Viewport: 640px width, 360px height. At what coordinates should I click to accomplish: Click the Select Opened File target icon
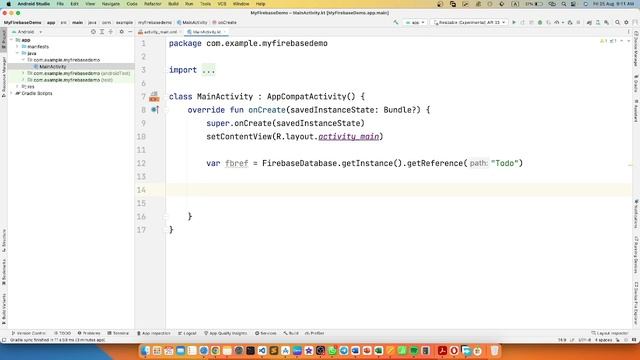click(93, 31)
